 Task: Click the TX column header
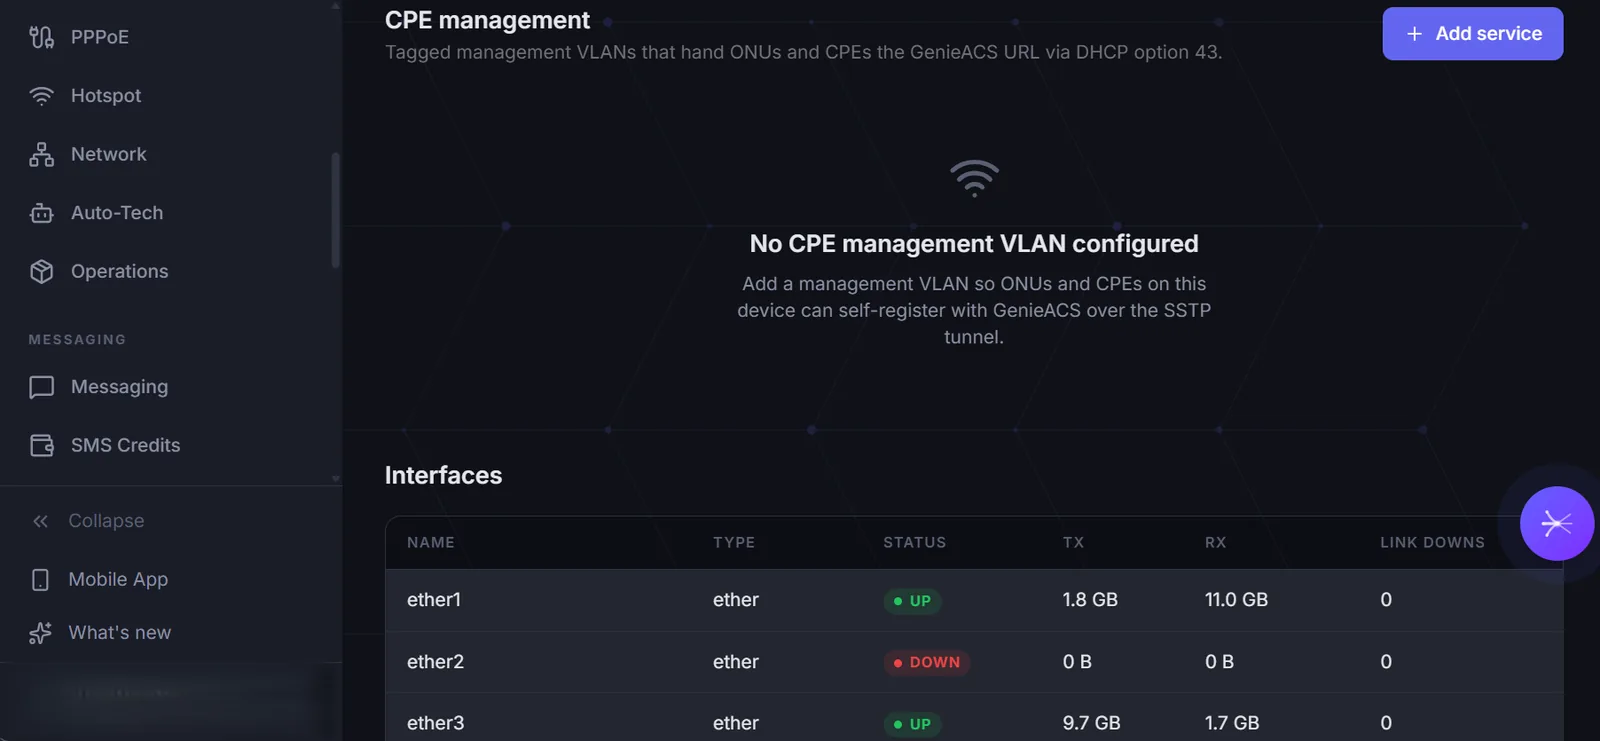[1073, 542]
